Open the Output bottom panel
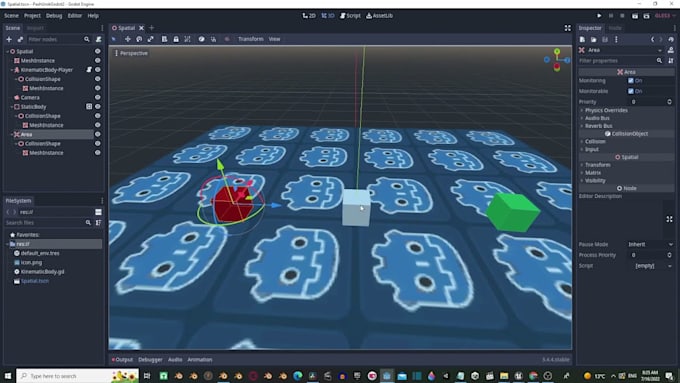 click(x=122, y=360)
